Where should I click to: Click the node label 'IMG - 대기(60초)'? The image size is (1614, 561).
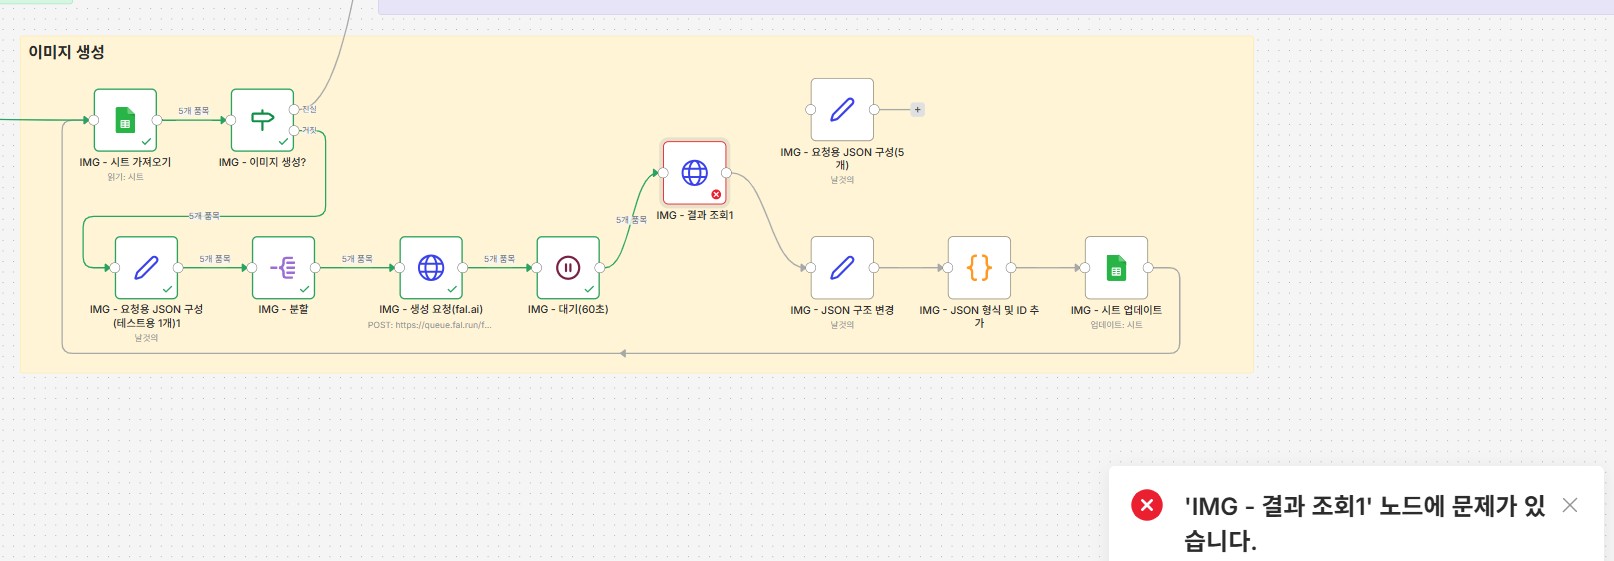(568, 309)
